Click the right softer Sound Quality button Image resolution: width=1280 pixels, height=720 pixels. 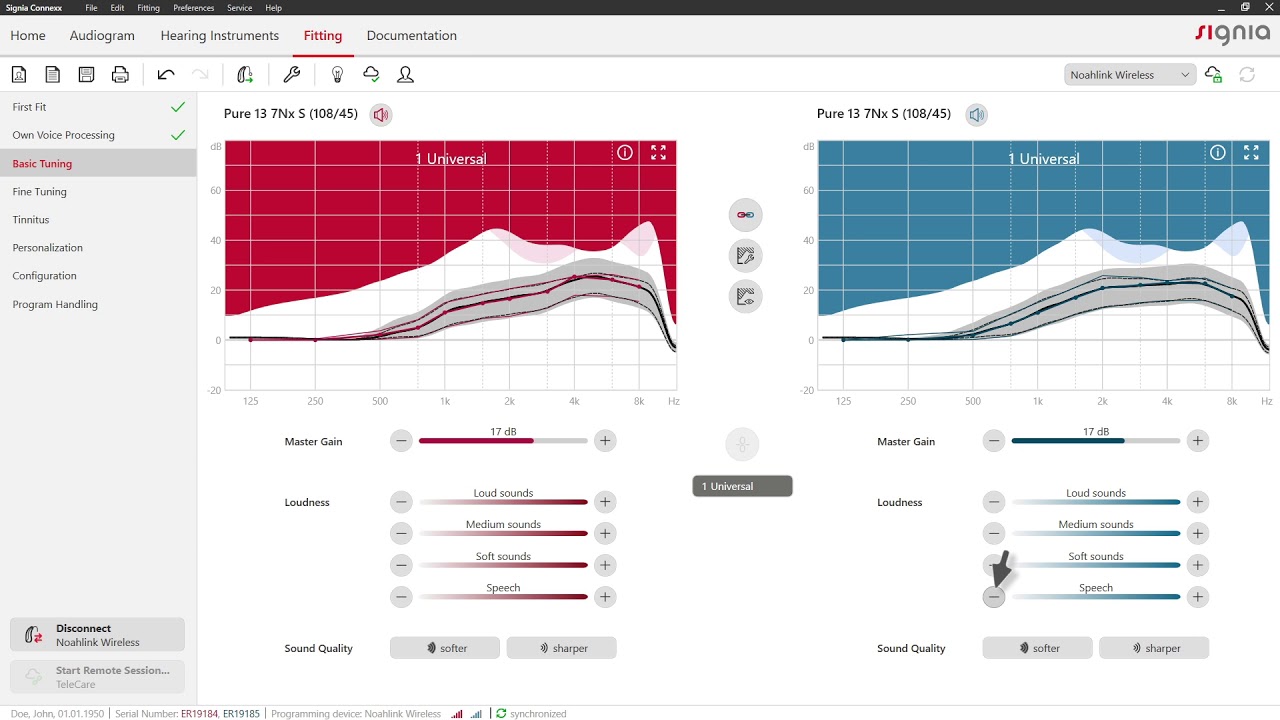coord(1037,648)
